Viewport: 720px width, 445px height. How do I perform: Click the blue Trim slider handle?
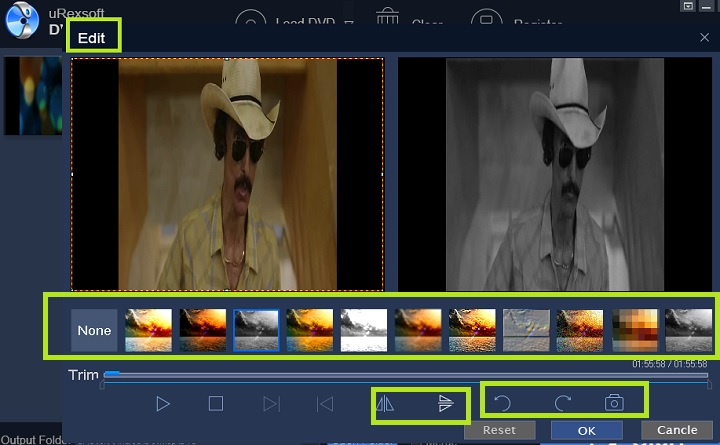(x=112, y=373)
